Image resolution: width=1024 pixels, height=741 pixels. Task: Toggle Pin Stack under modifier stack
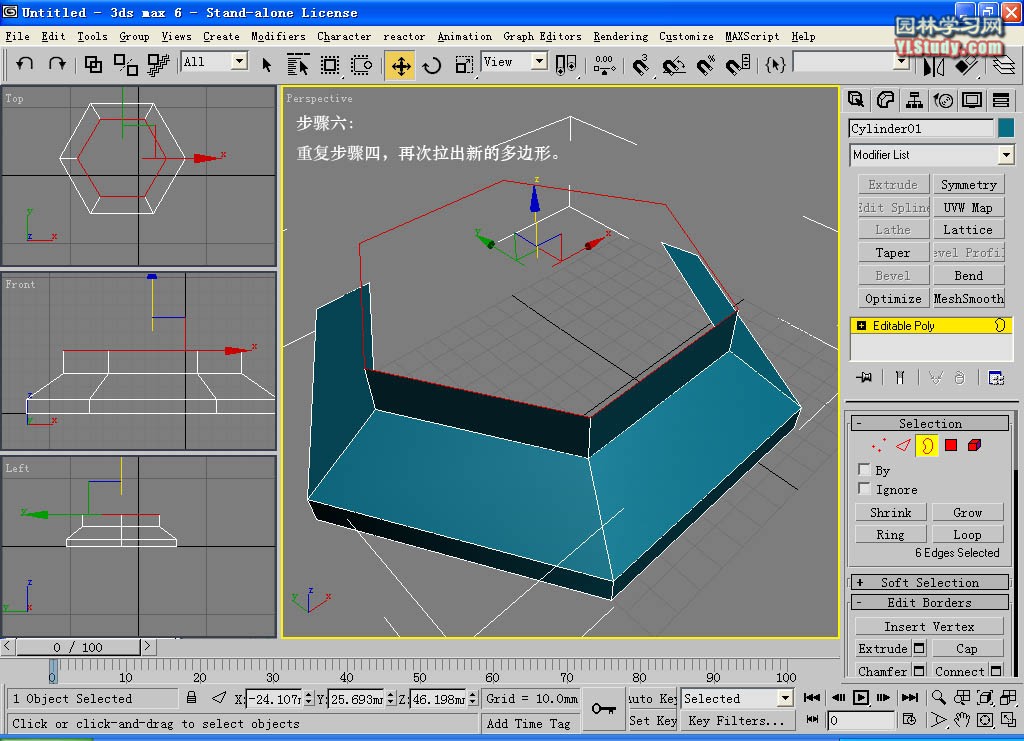click(864, 378)
